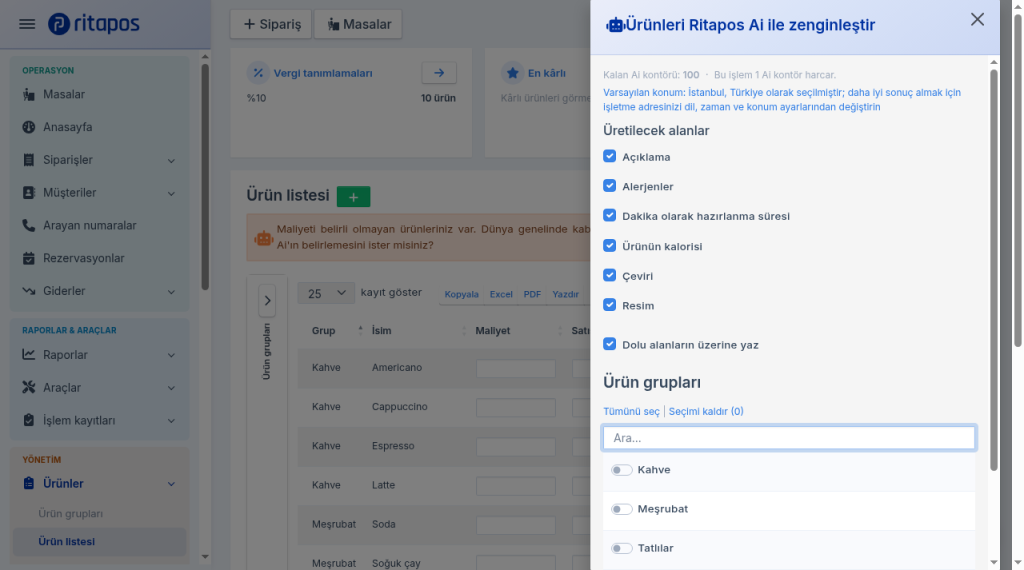Expand the Araçlar menu chevron
This screenshot has height=570, width=1024.
point(171,388)
